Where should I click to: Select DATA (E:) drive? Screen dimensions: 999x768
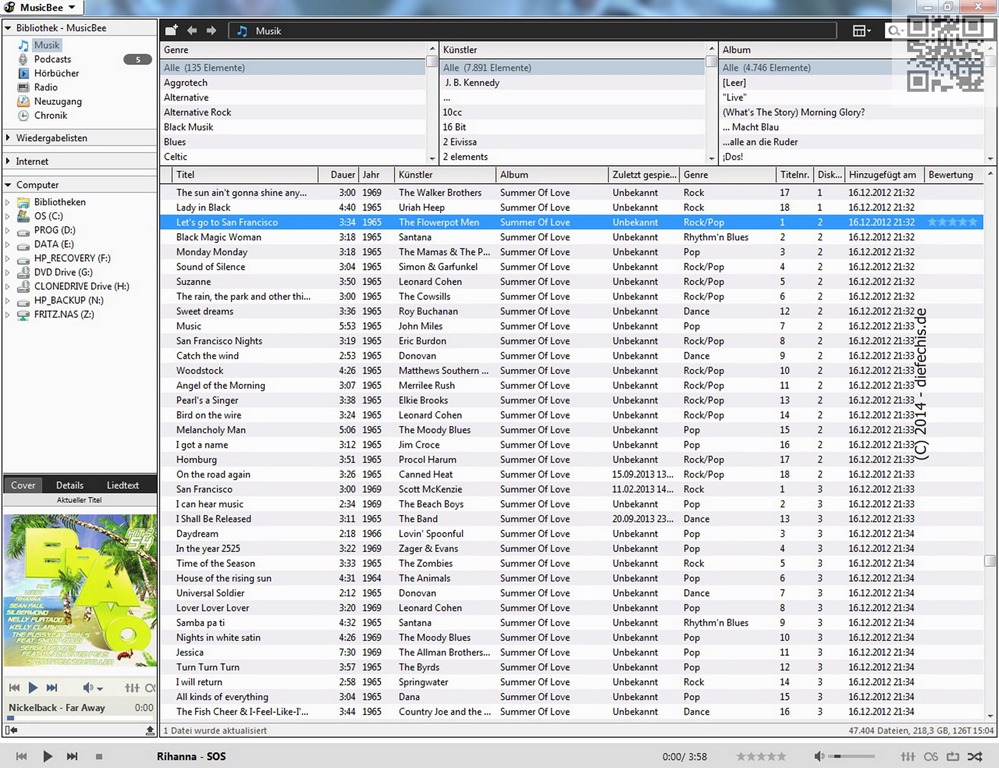[54, 244]
